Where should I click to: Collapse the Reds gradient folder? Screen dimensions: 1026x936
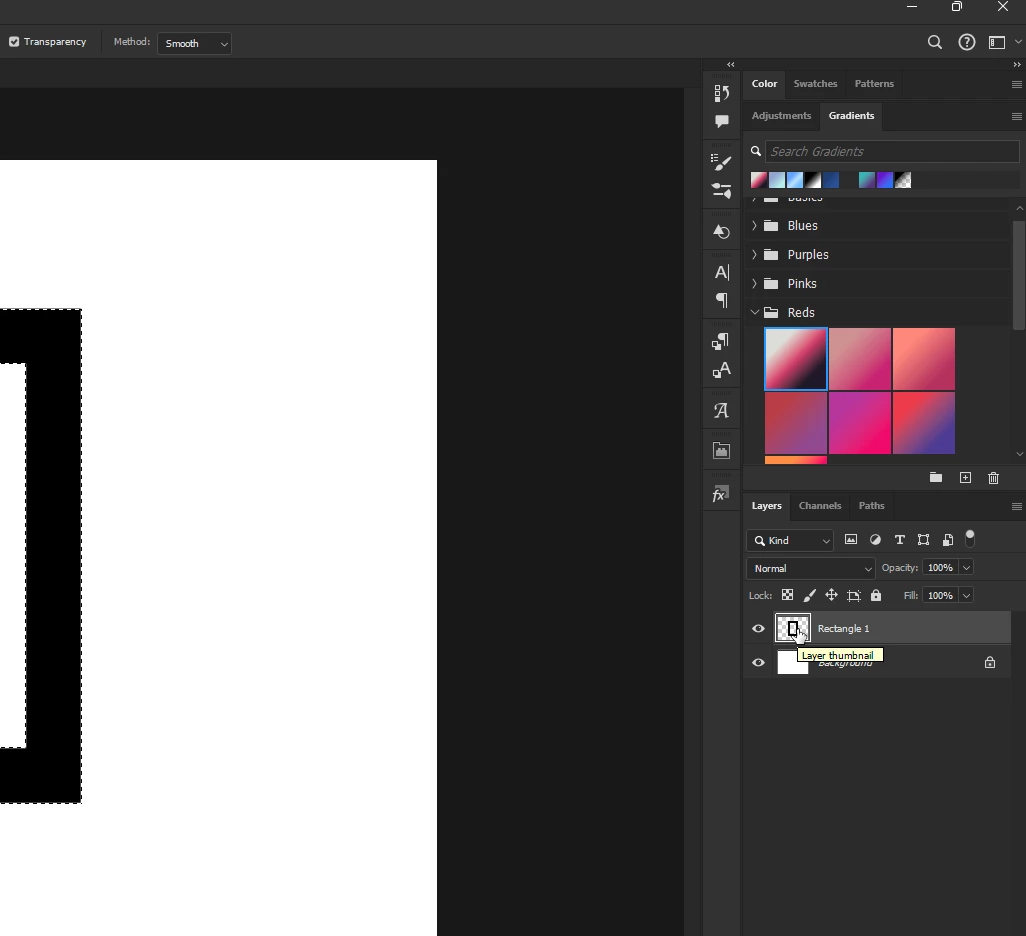pos(754,312)
